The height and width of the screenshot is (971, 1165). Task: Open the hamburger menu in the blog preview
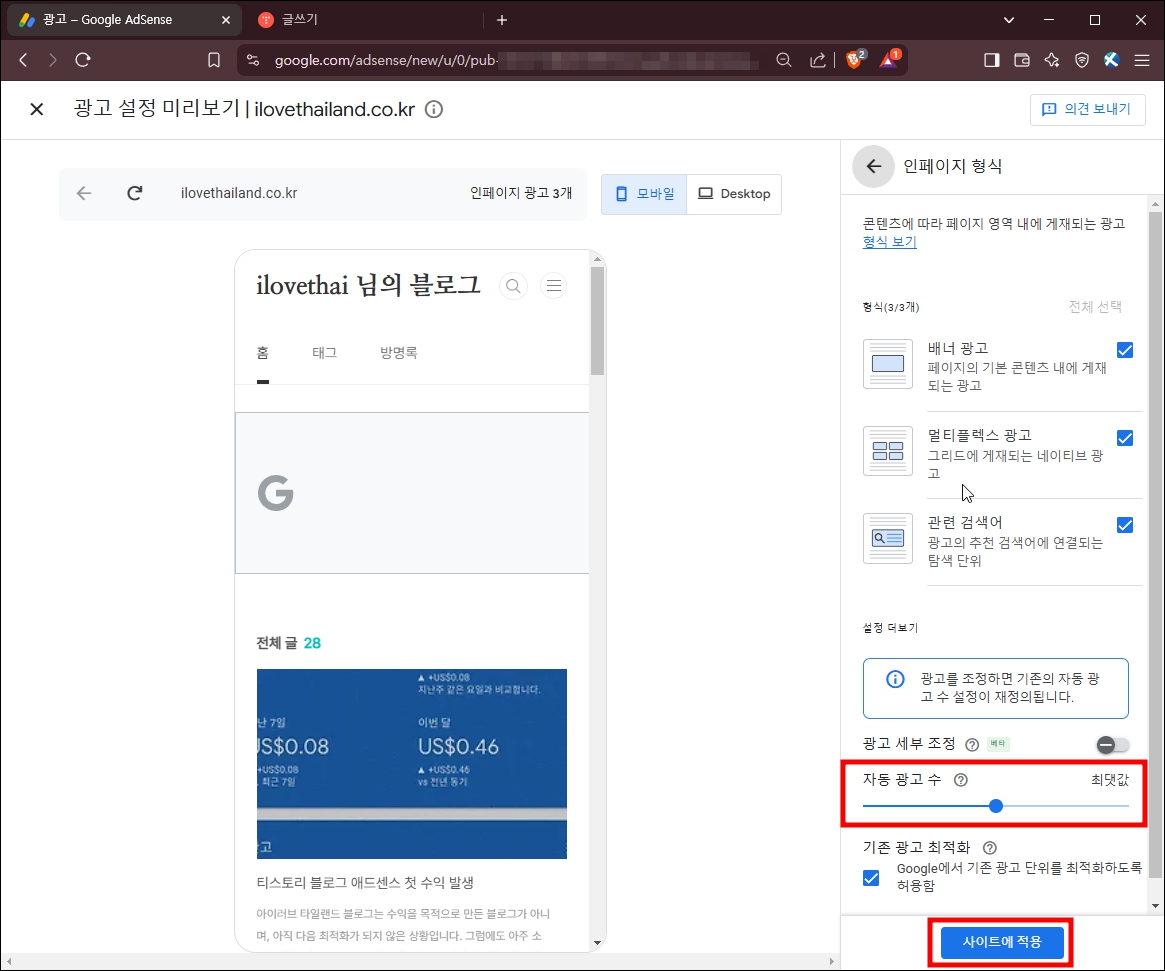[553, 285]
